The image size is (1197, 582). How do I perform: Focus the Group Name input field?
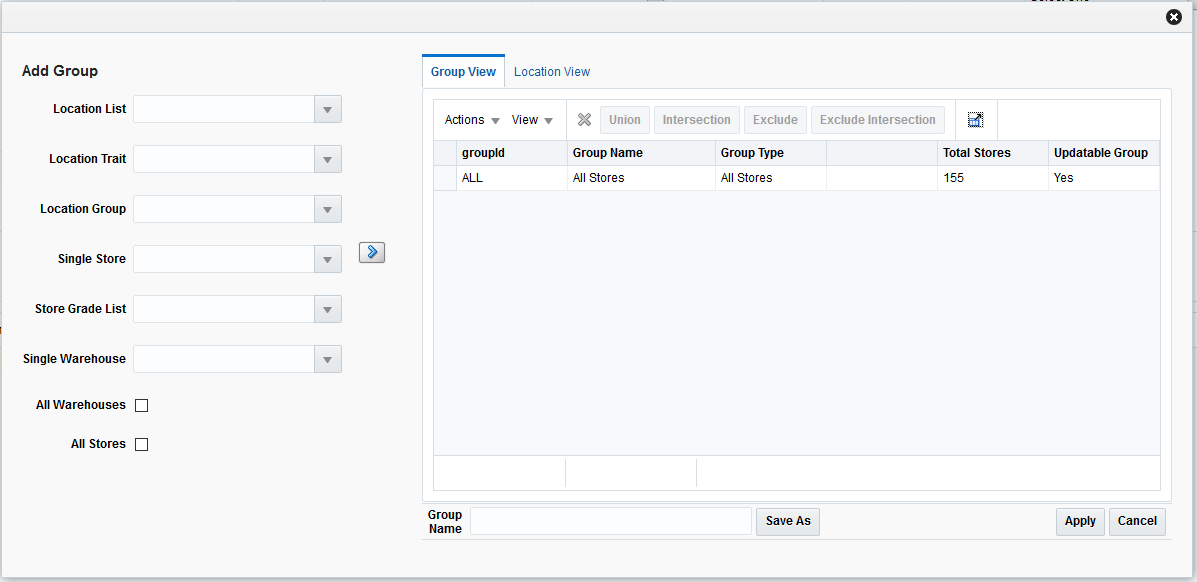coord(611,521)
